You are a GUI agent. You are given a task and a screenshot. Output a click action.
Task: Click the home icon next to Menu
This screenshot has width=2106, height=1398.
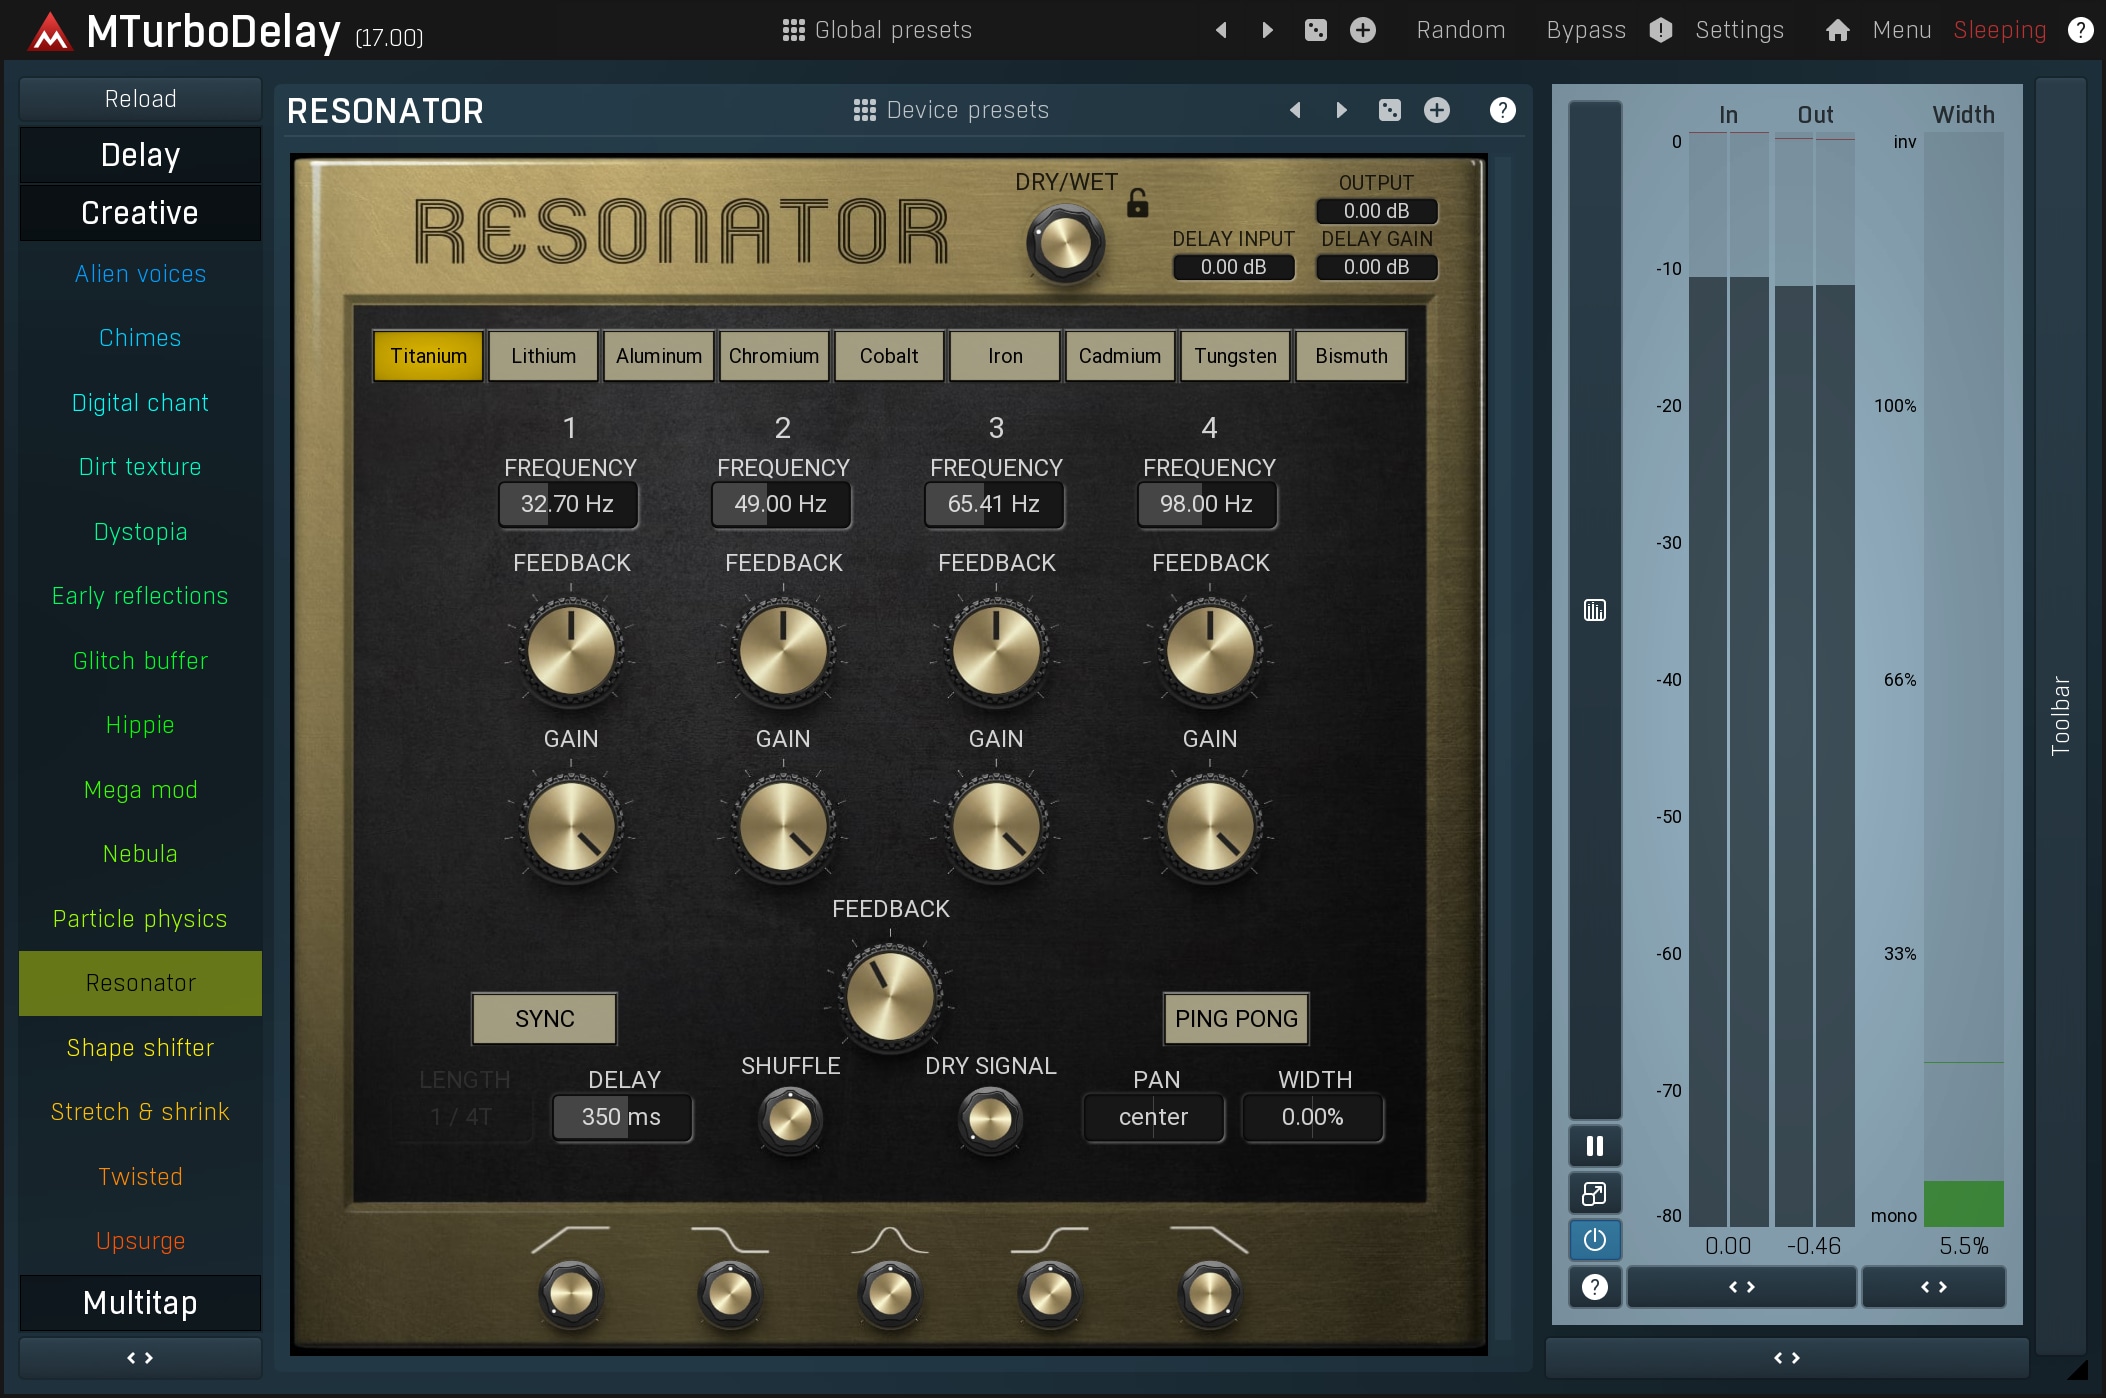[x=1837, y=30]
